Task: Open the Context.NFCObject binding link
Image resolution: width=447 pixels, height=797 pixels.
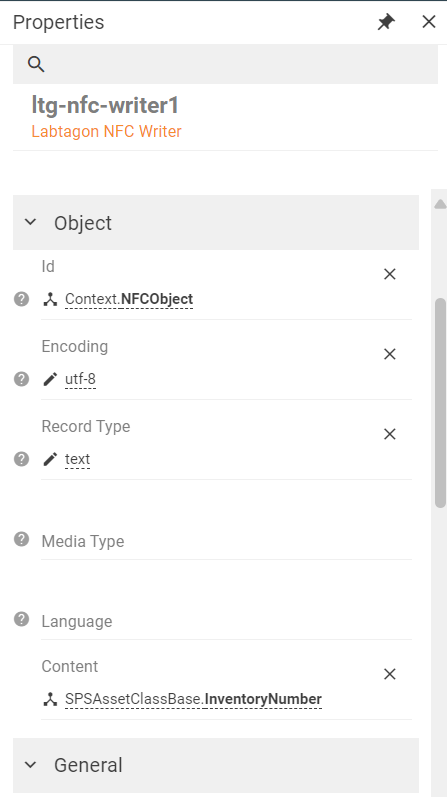Action: [x=129, y=299]
